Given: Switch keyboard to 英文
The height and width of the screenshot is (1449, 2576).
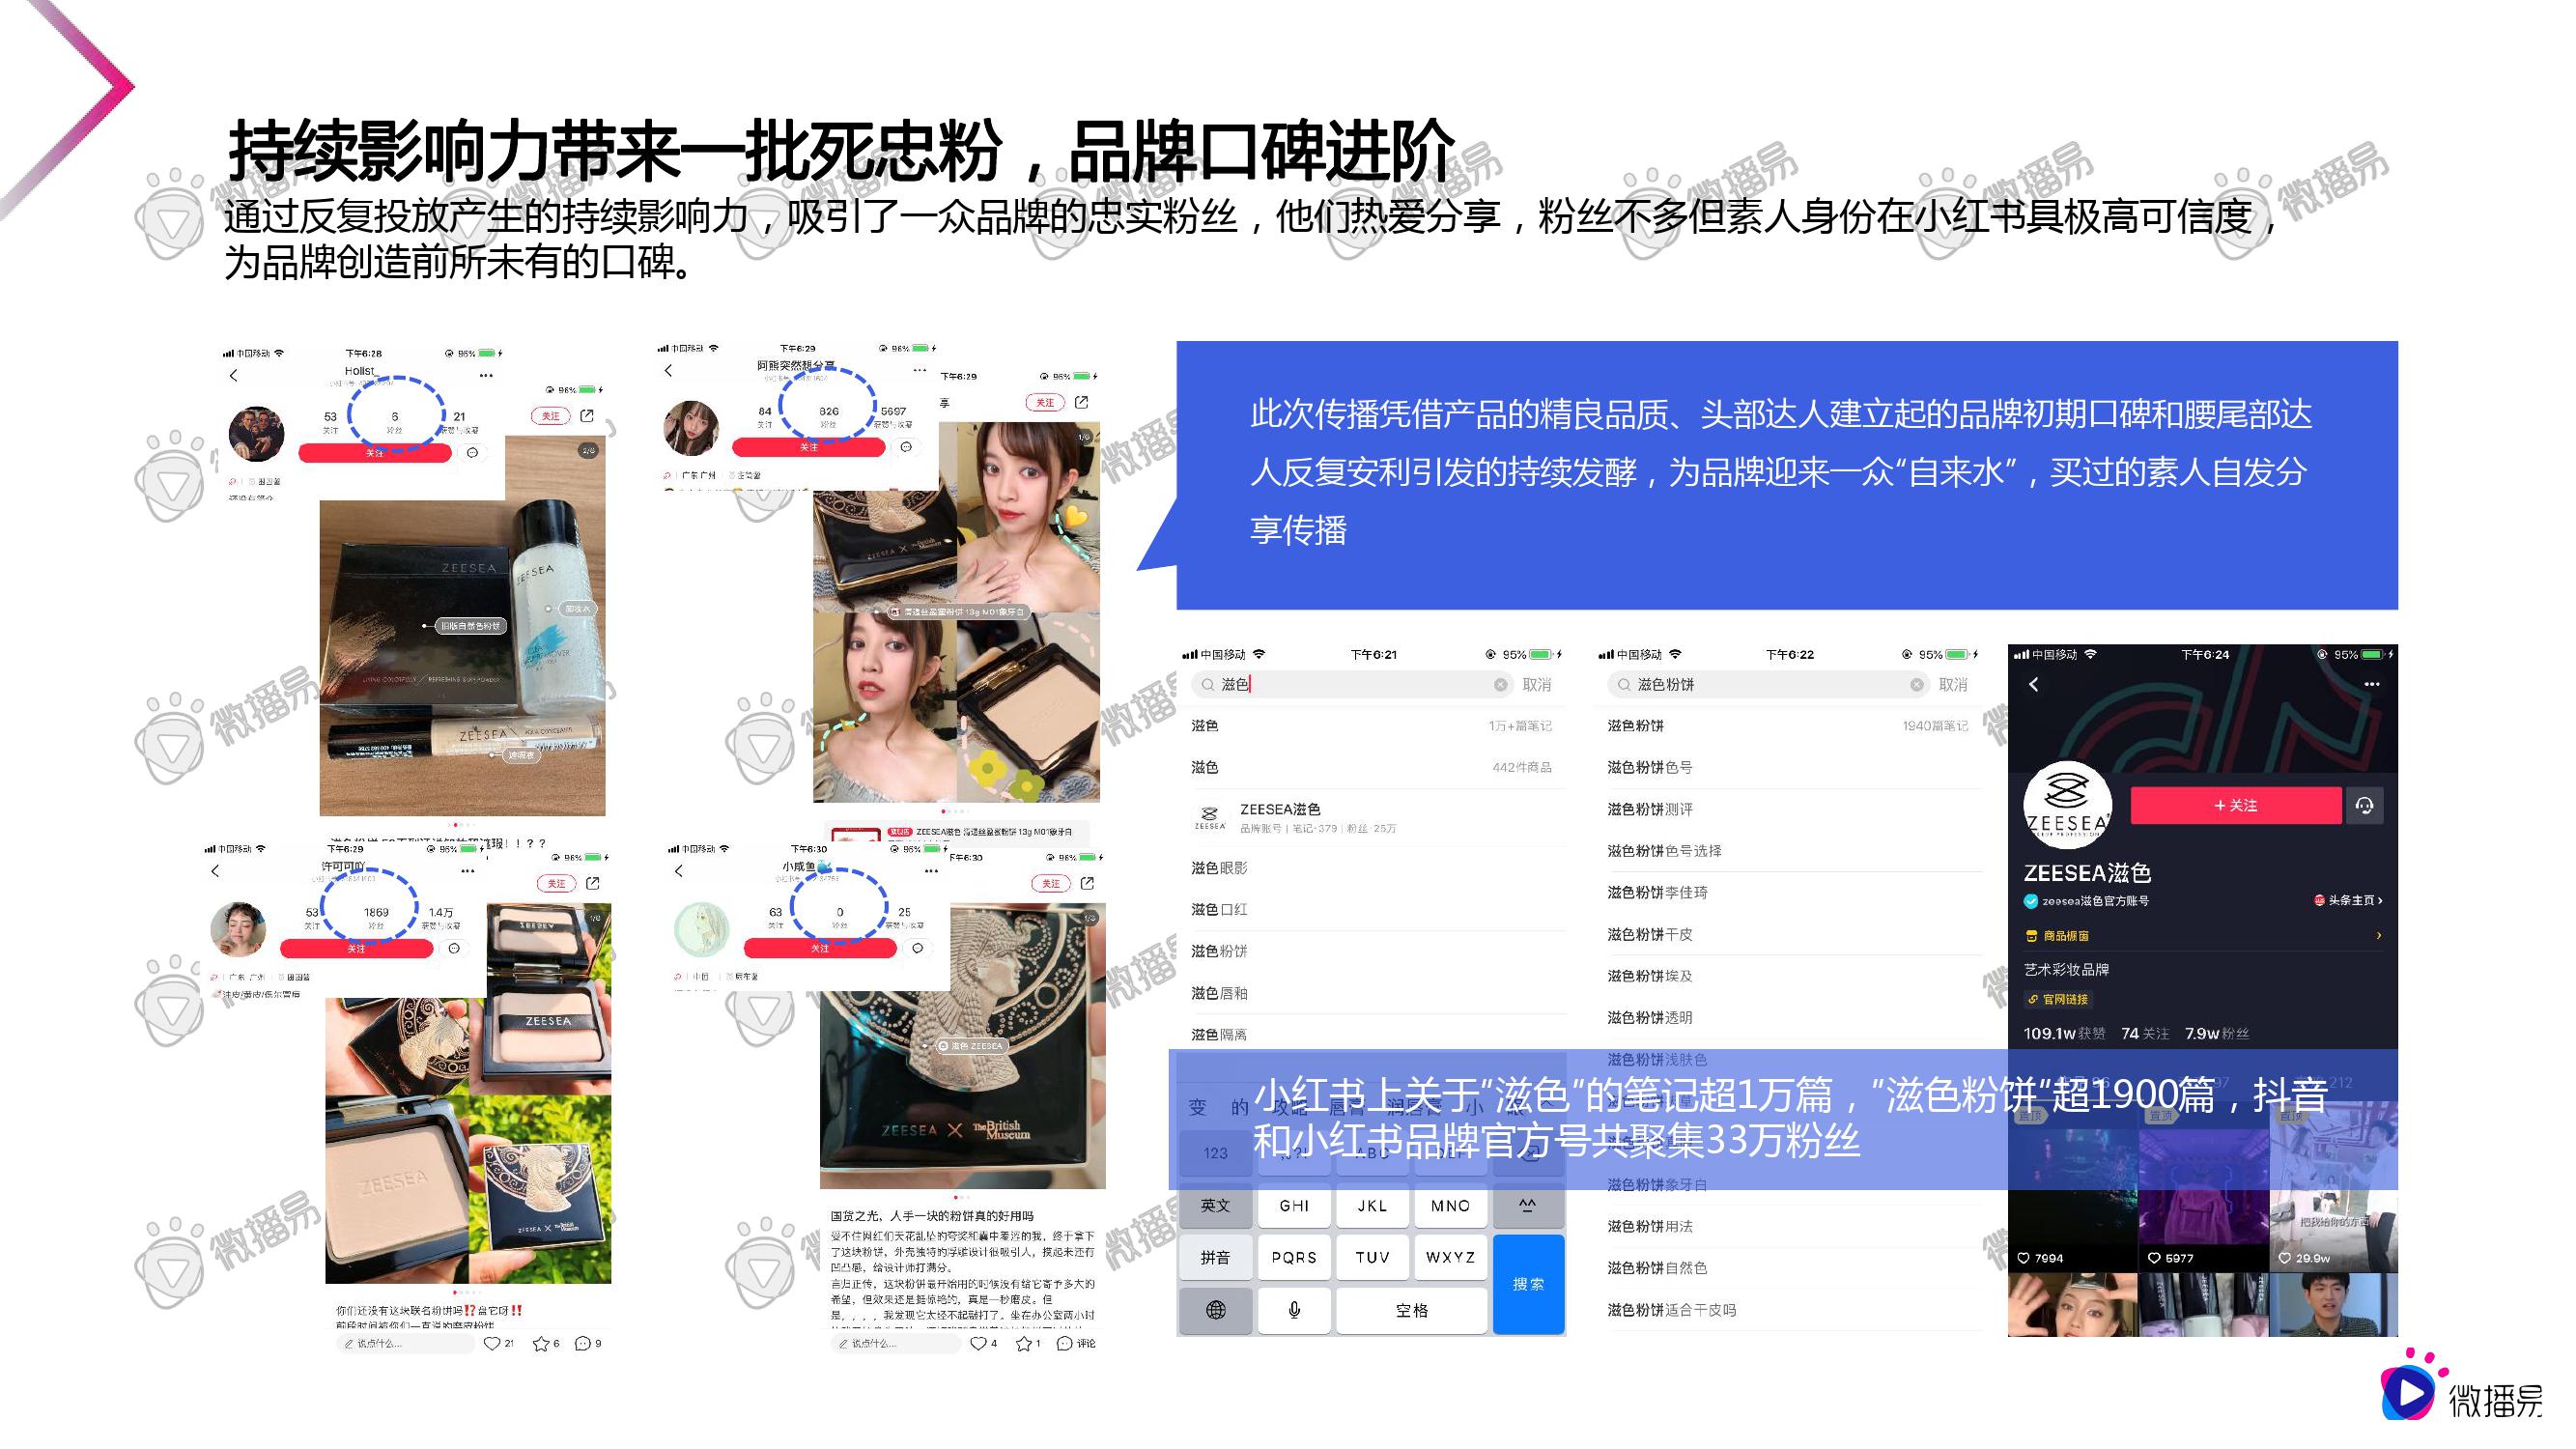Looking at the screenshot, I should point(1215,1206).
